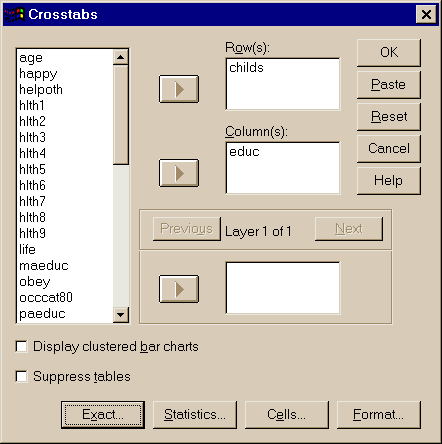Select the 'happy' variable in list

38,74
